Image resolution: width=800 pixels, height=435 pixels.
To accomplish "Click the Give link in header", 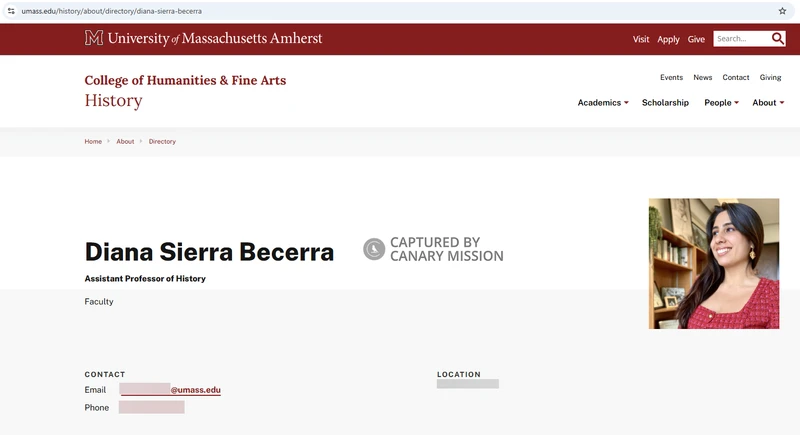I will point(696,39).
